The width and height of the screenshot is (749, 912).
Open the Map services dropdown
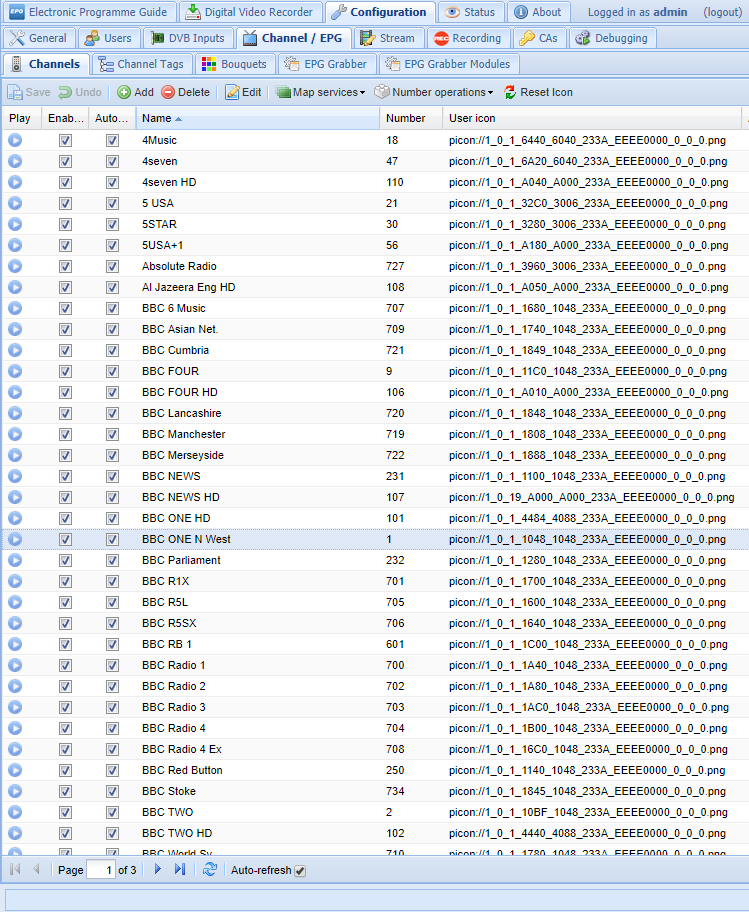[x=320, y=92]
